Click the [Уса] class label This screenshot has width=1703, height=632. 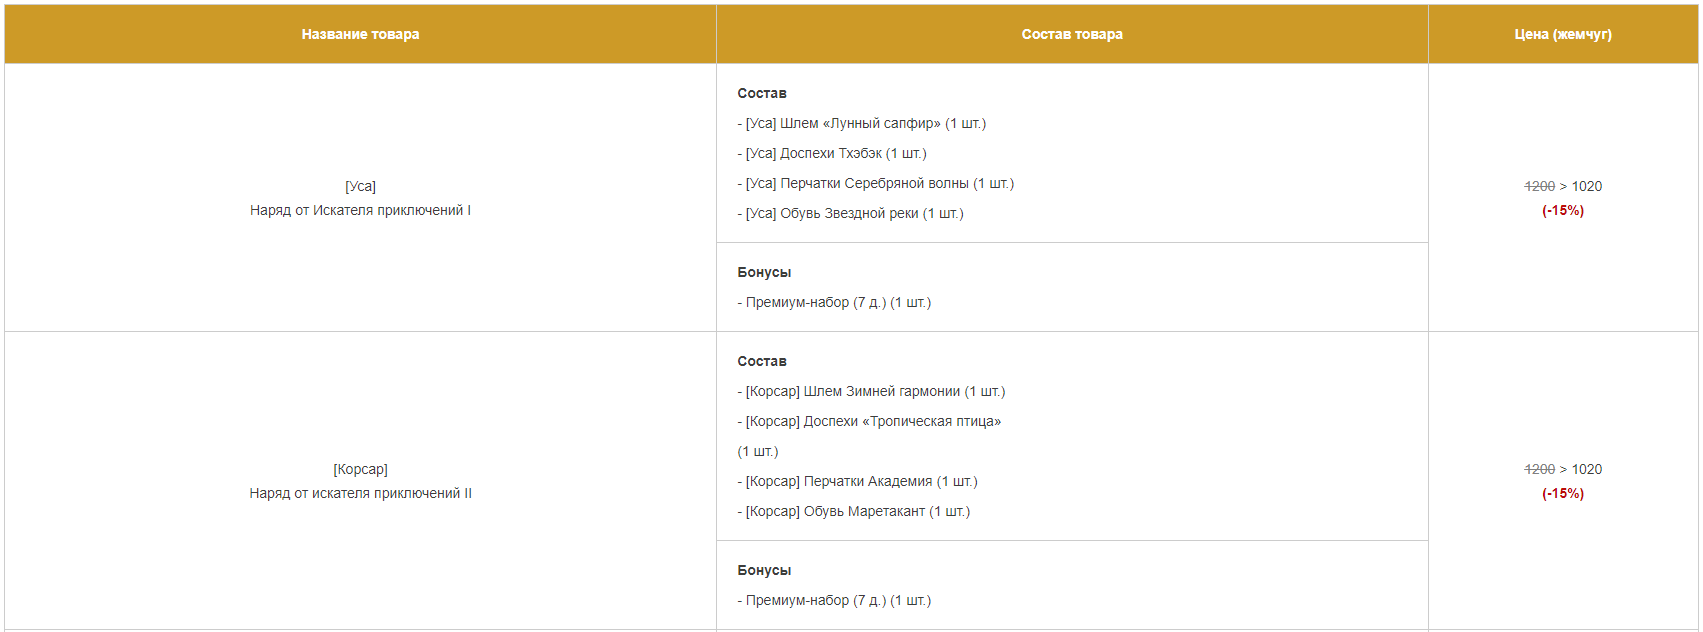tap(360, 186)
